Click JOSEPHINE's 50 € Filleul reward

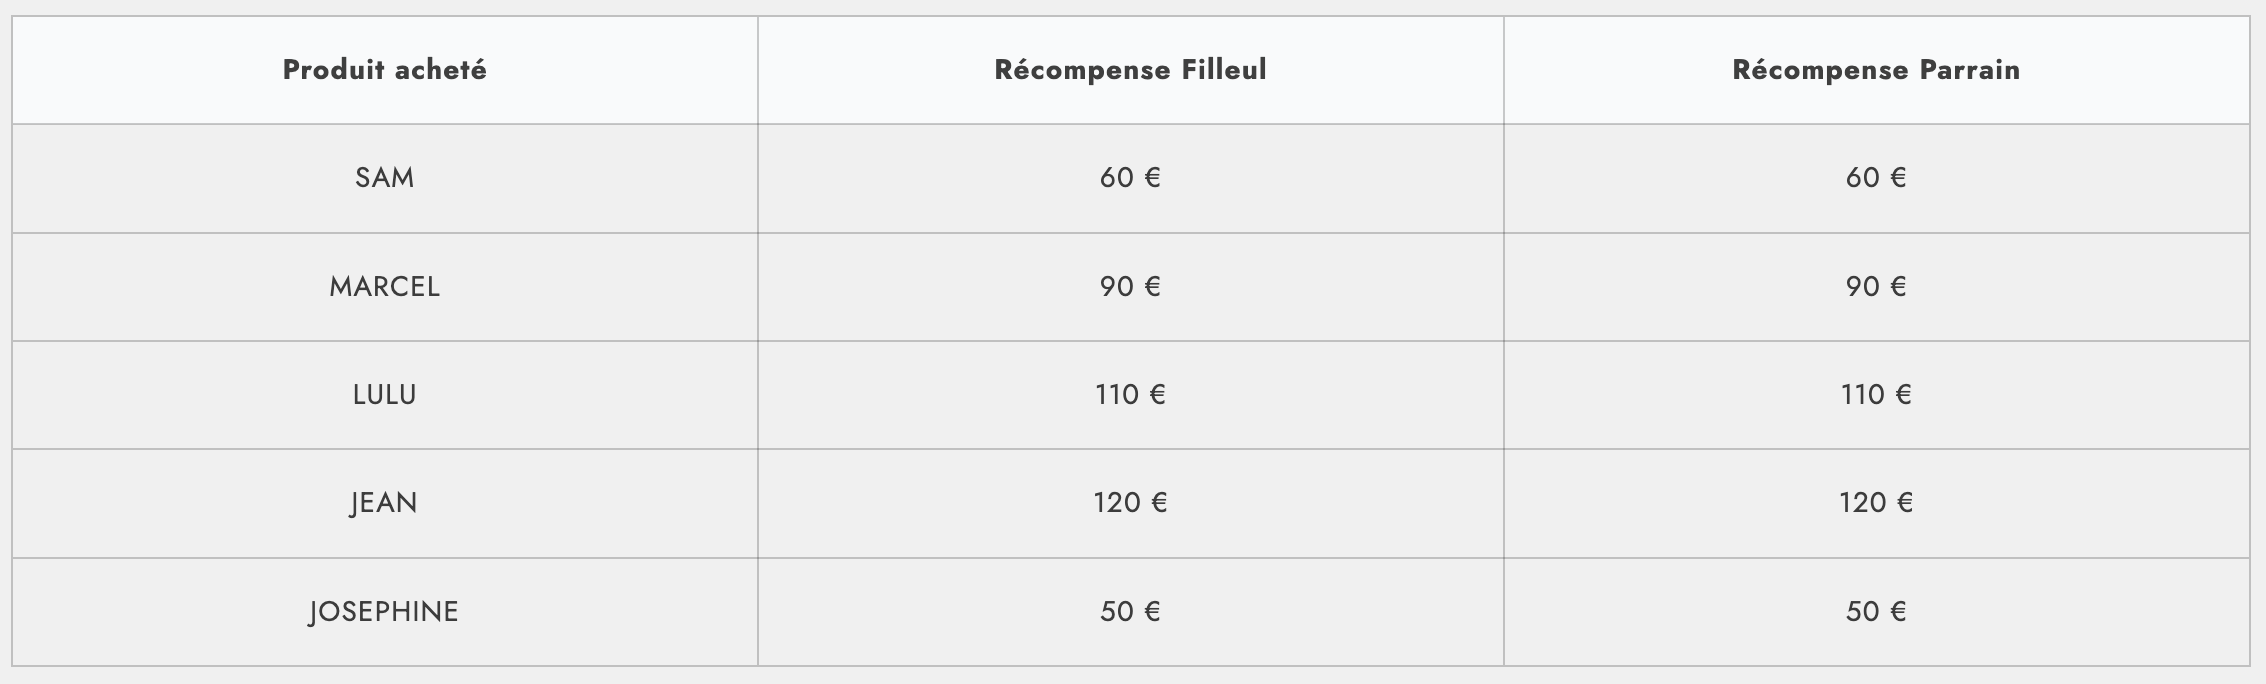tap(1130, 612)
